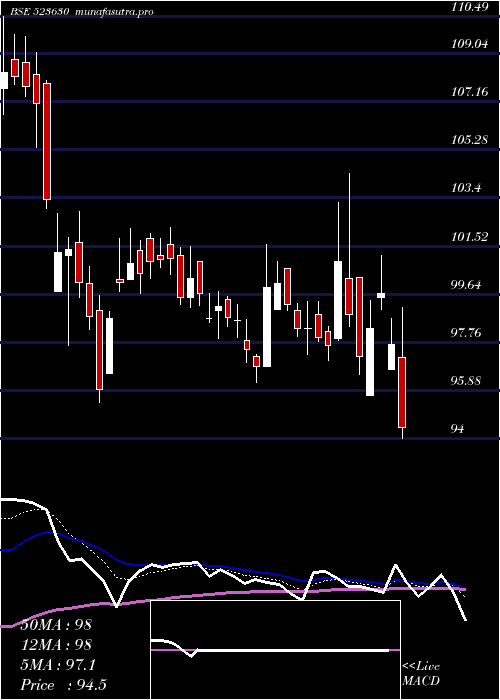The width and height of the screenshot is (500, 700).
Task: Click the 94 price axis label
Action: coord(458,429)
